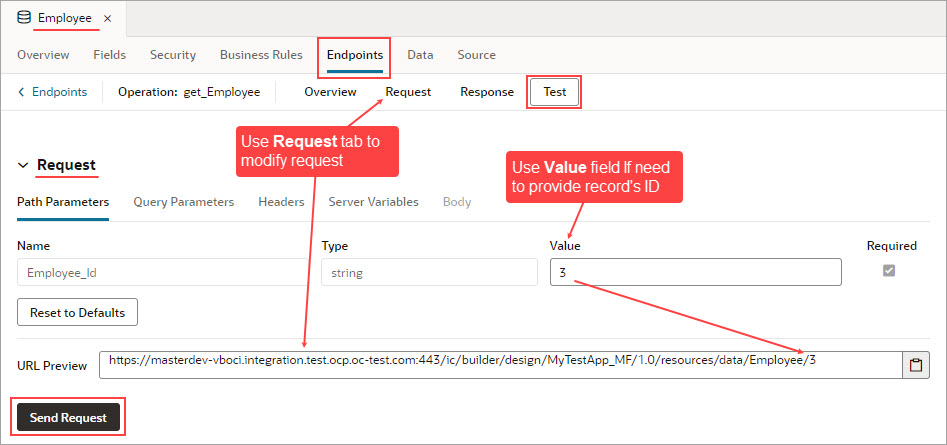
Task: Open the Server Variables tab
Action: coord(373,202)
